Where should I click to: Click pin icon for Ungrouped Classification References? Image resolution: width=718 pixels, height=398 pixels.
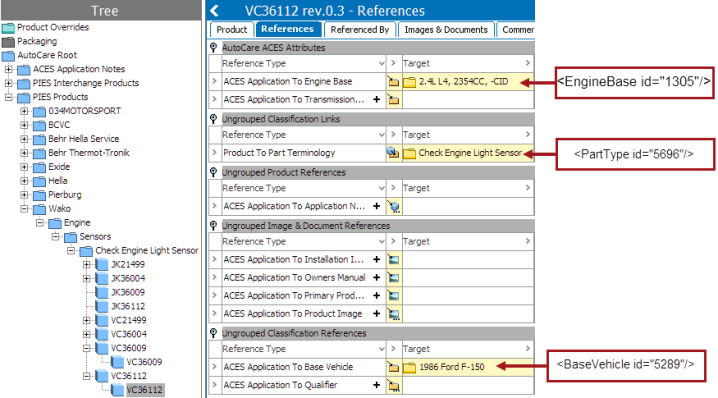[x=213, y=333]
